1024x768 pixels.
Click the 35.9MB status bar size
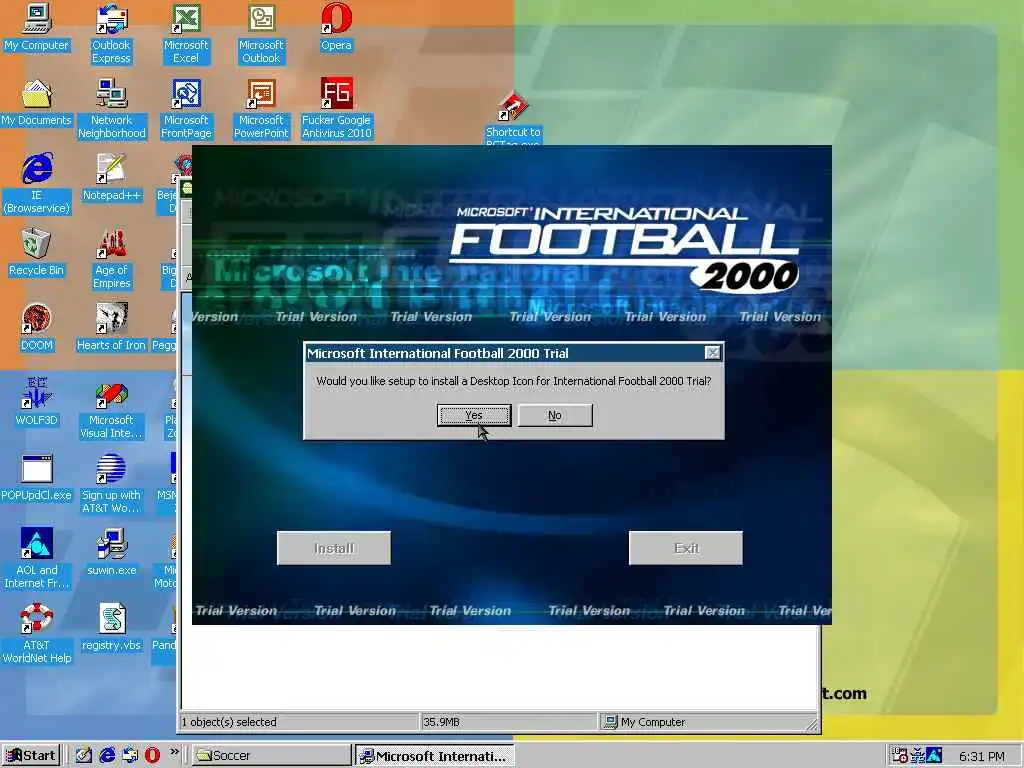point(441,722)
